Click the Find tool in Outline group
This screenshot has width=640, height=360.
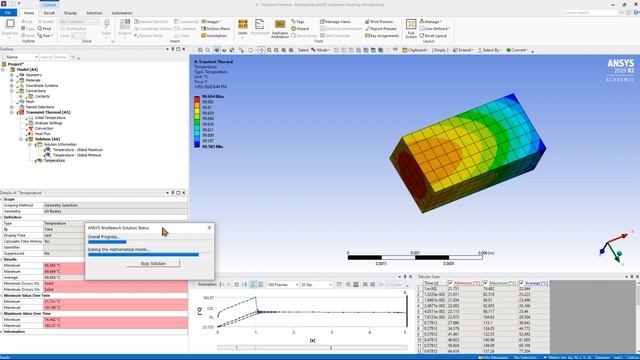44,29
